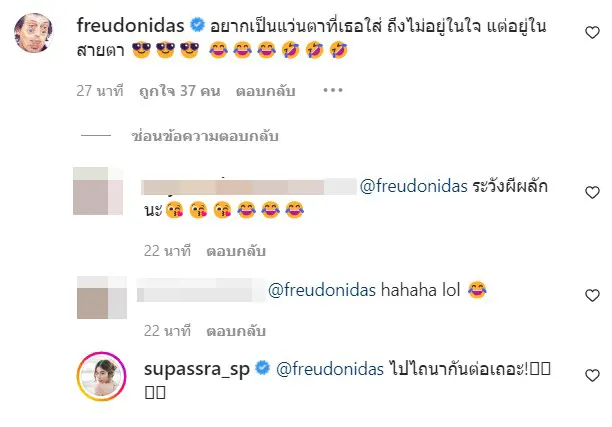This screenshot has width=612, height=427.
Task: Open the three-dot more options menu
Action: (333, 91)
